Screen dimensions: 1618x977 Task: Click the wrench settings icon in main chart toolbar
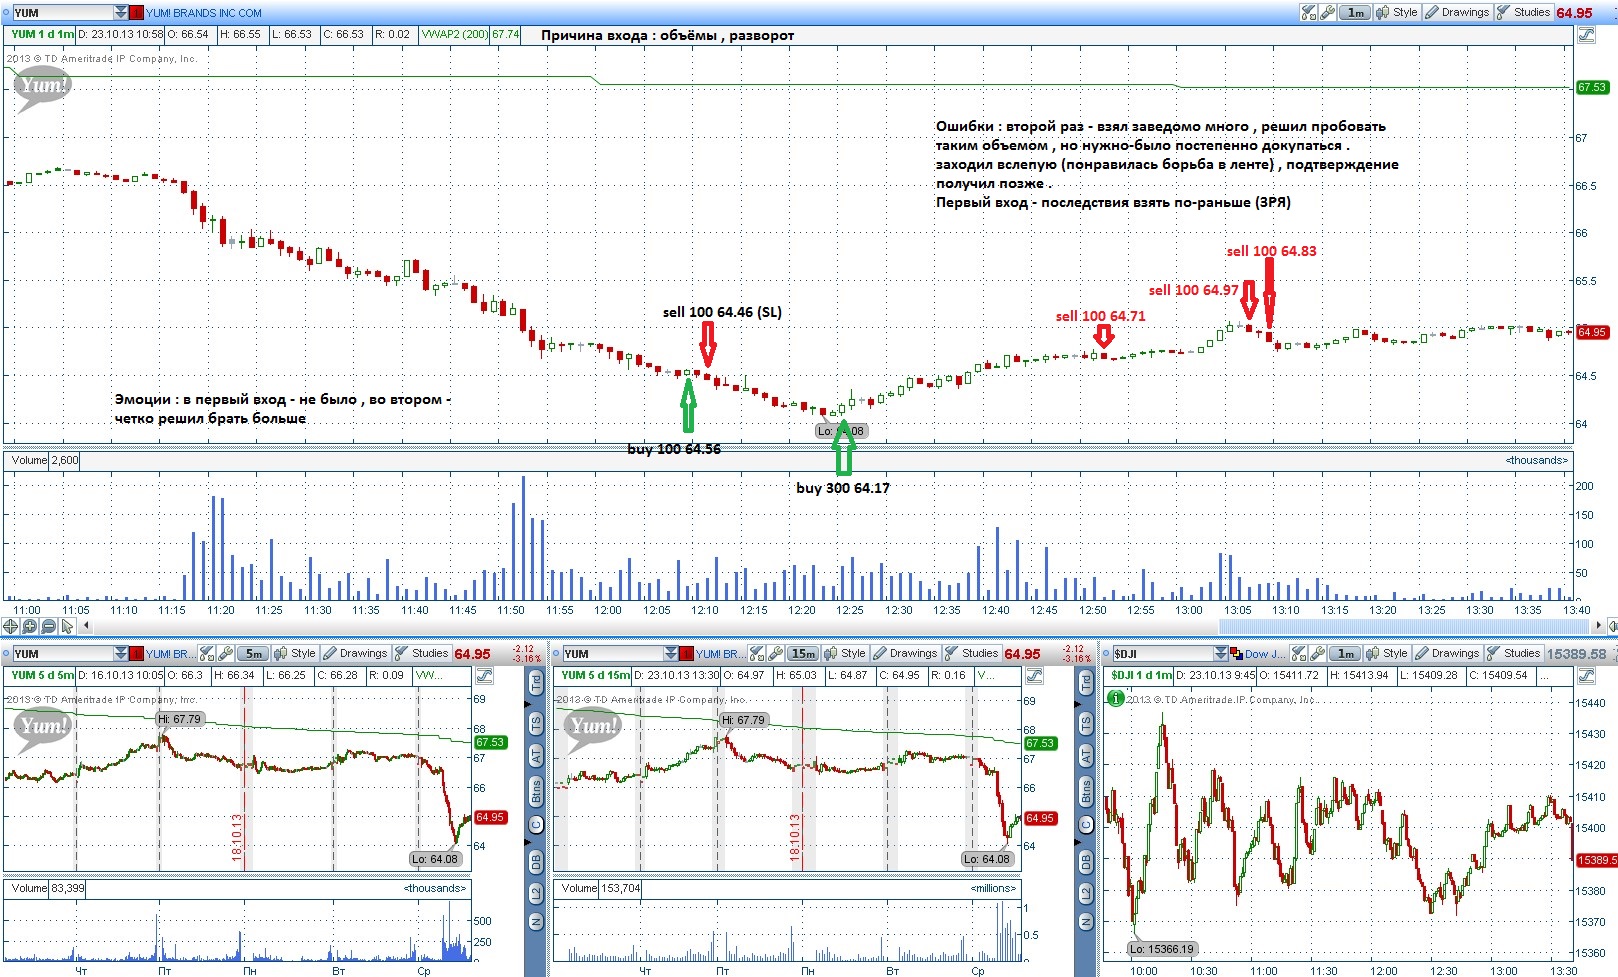[1327, 12]
